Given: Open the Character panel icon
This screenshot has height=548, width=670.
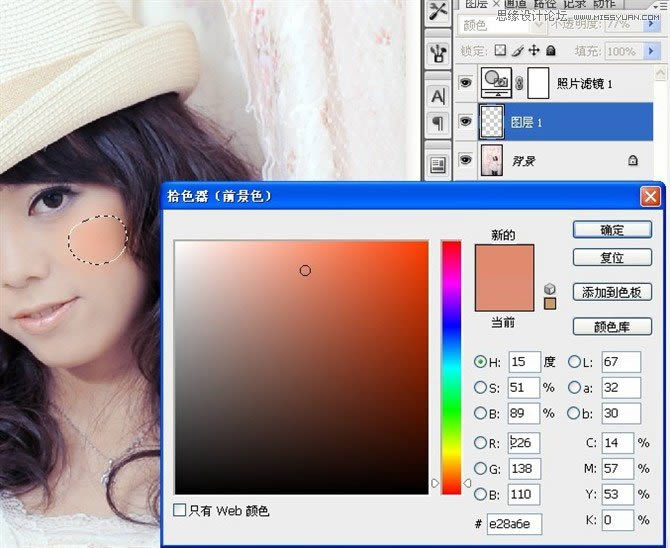Looking at the screenshot, I should tap(437, 96).
